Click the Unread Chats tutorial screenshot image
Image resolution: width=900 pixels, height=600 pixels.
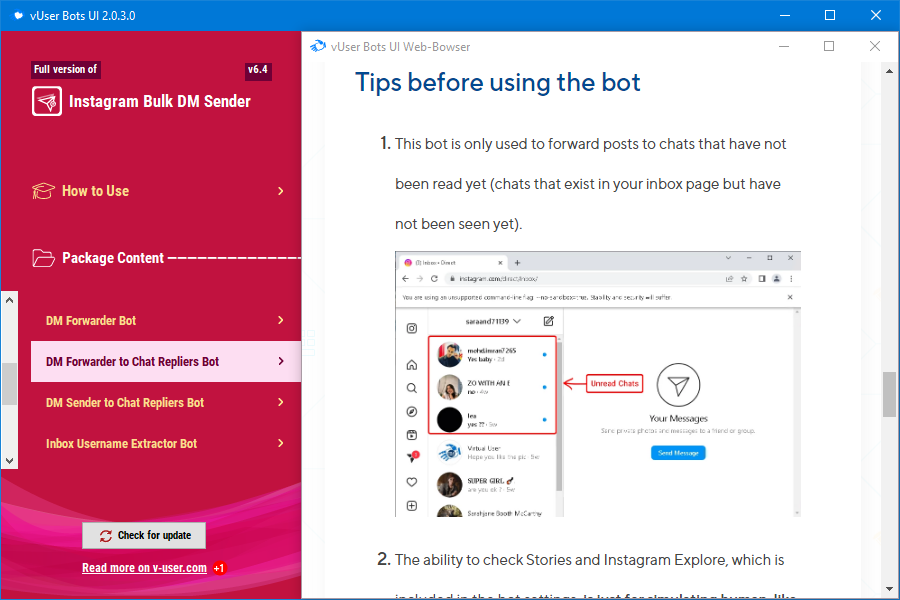pos(598,384)
